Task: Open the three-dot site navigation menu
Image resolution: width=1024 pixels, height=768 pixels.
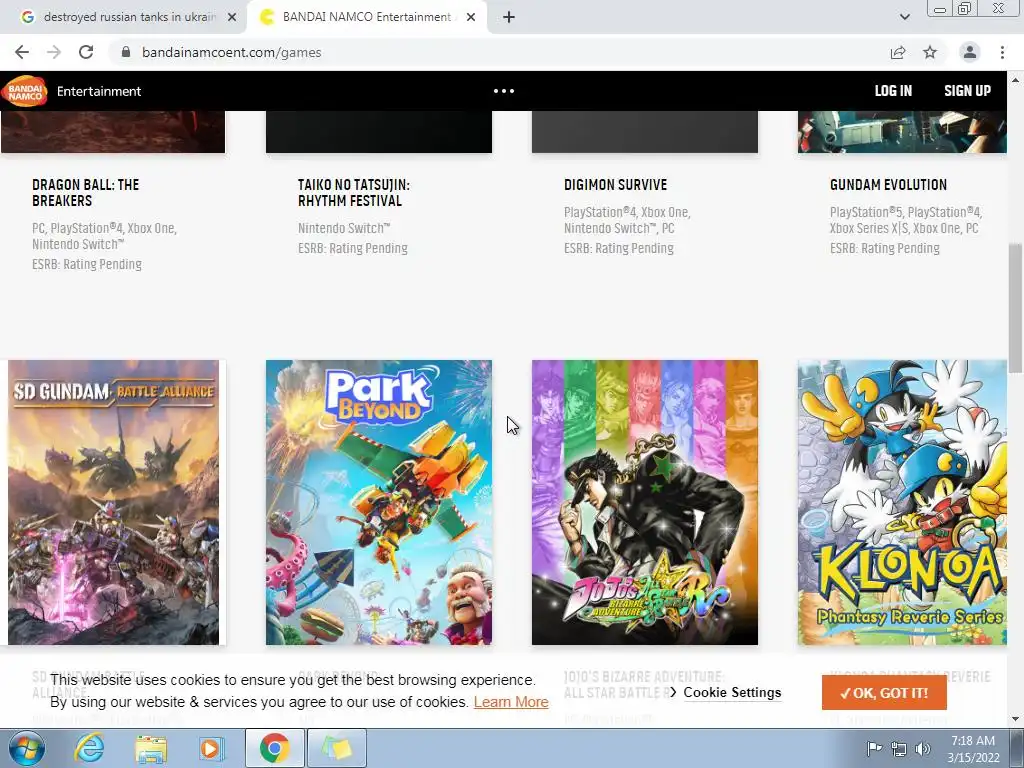Action: [504, 91]
